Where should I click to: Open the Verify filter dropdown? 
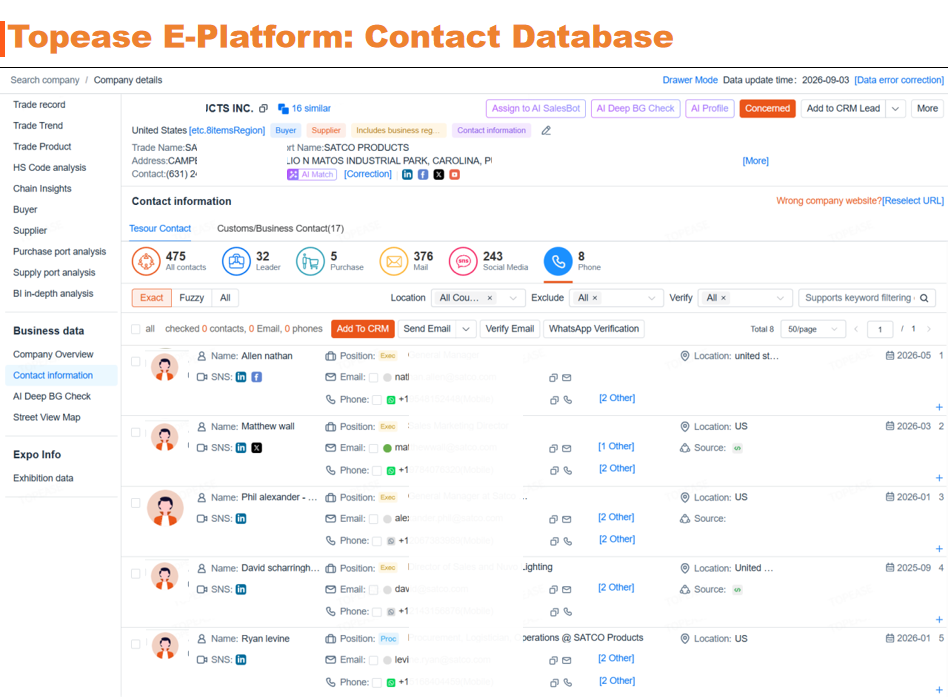tap(745, 298)
